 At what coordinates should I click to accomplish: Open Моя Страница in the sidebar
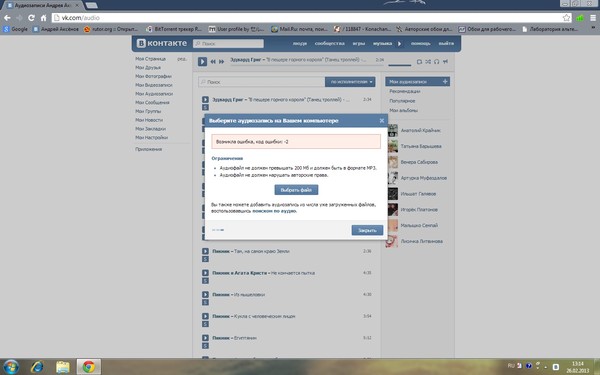pos(150,59)
